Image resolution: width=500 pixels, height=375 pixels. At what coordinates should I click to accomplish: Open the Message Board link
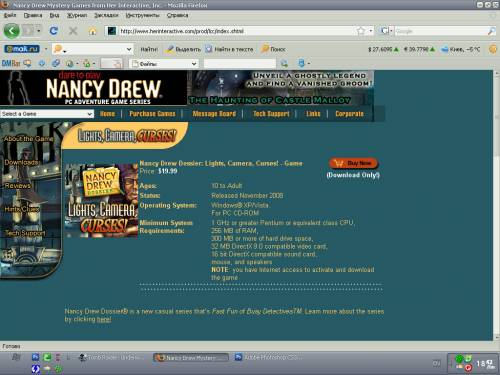point(214,114)
